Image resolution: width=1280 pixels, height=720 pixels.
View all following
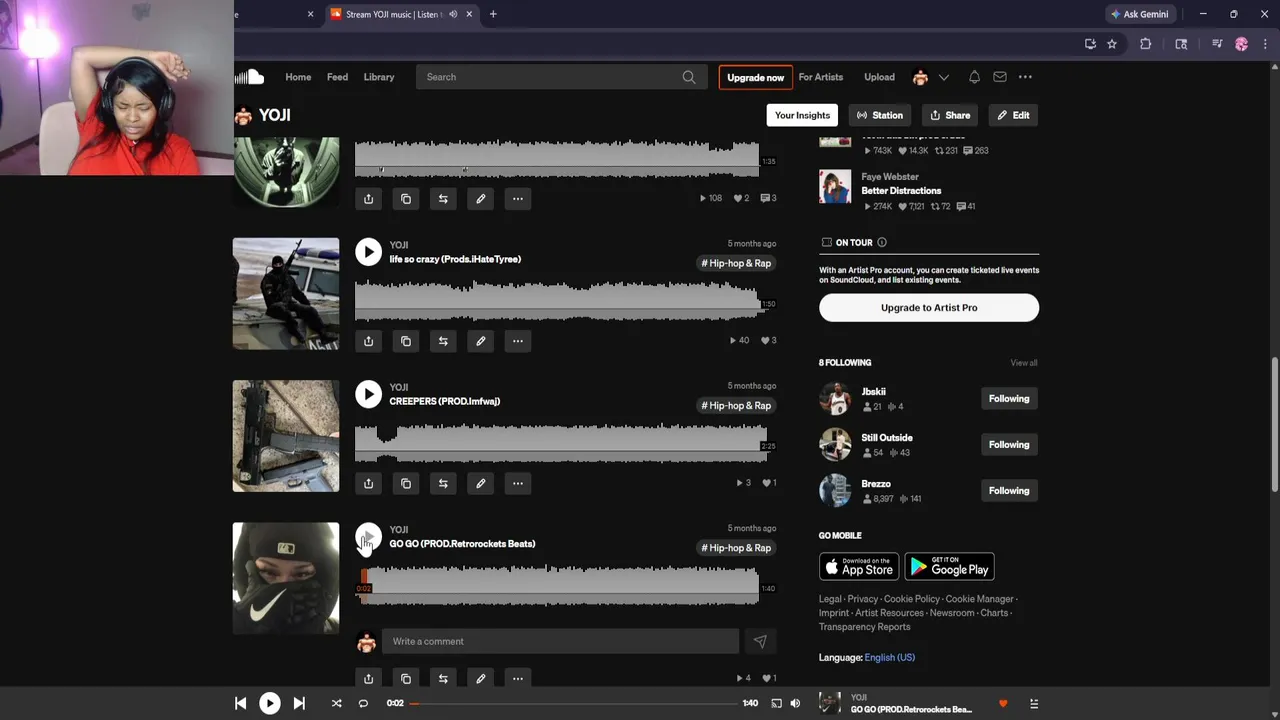pos(1024,363)
